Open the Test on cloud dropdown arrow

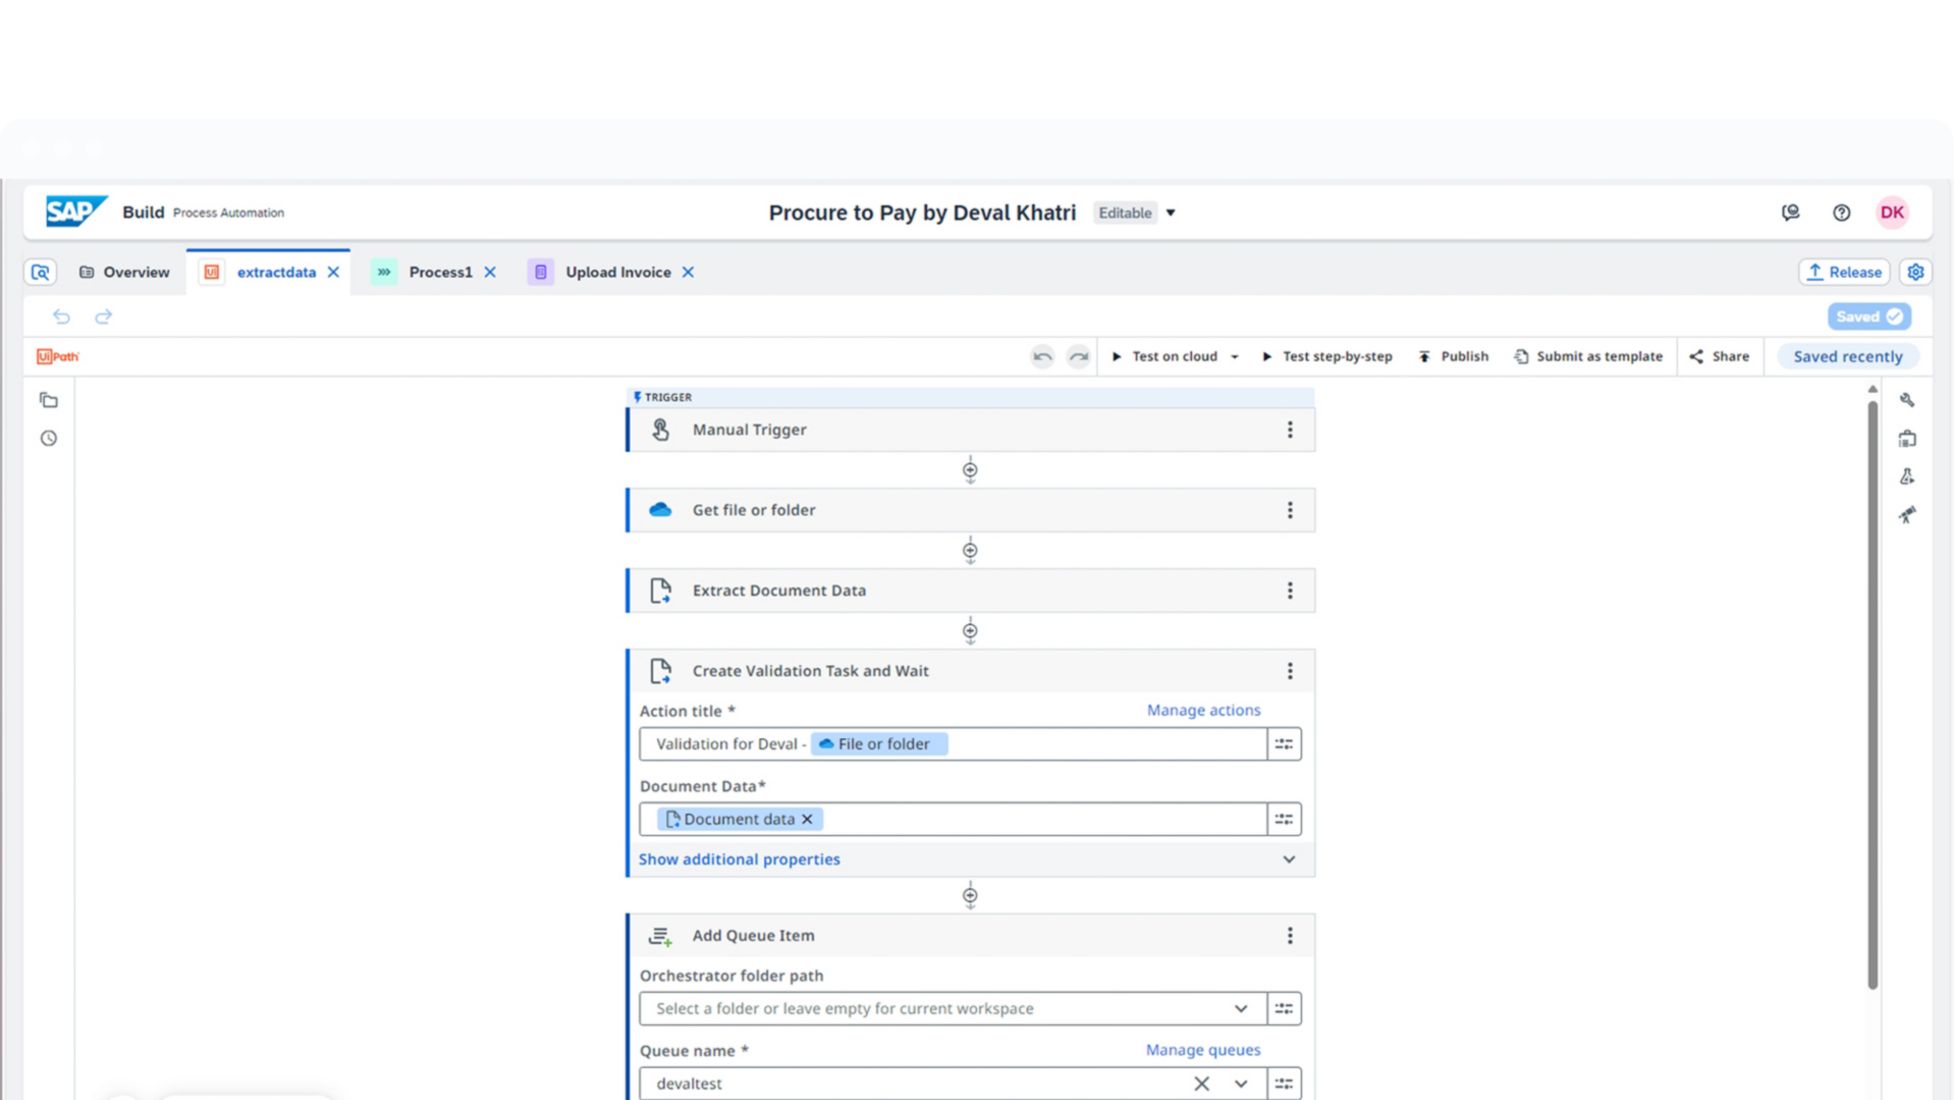pyautogui.click(x=1234, y=357)
